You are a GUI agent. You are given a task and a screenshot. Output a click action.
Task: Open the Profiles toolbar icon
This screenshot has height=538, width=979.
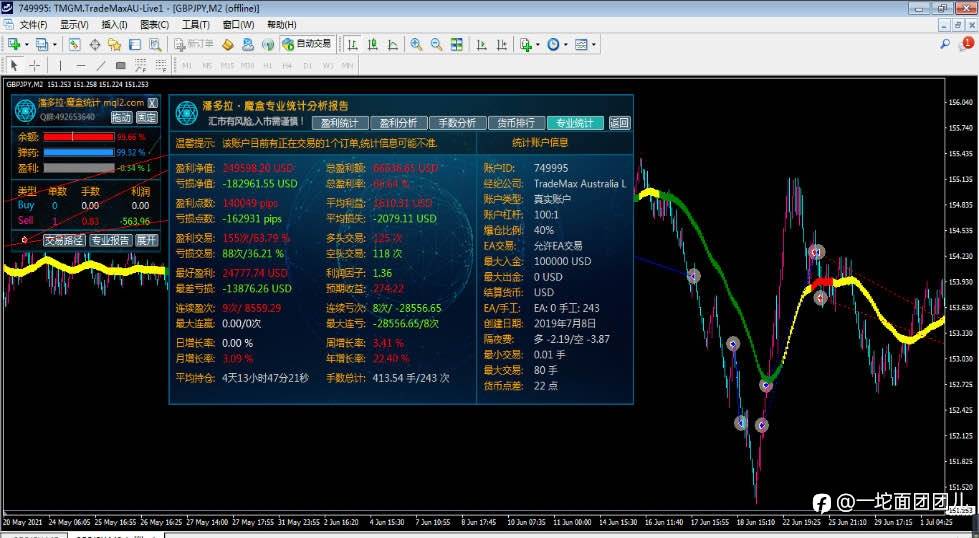pos(41,44)
